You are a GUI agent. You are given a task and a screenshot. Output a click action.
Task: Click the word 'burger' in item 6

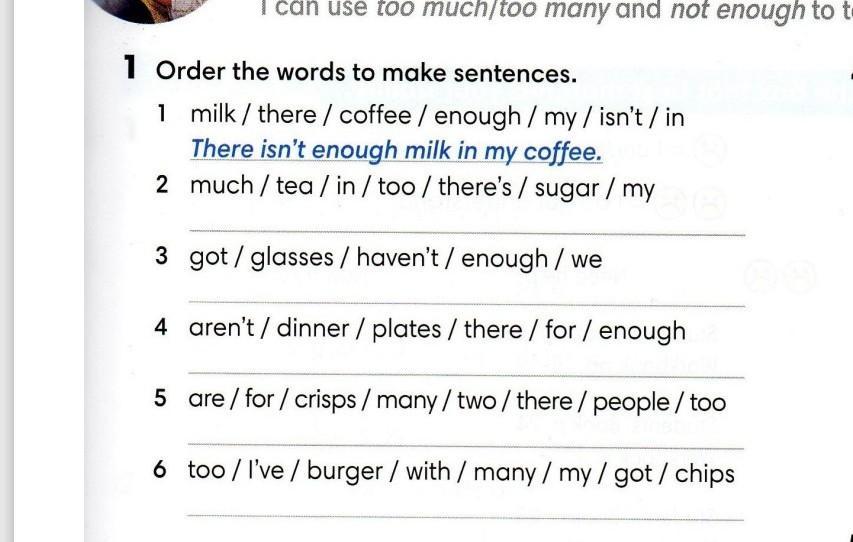point(345,471)
